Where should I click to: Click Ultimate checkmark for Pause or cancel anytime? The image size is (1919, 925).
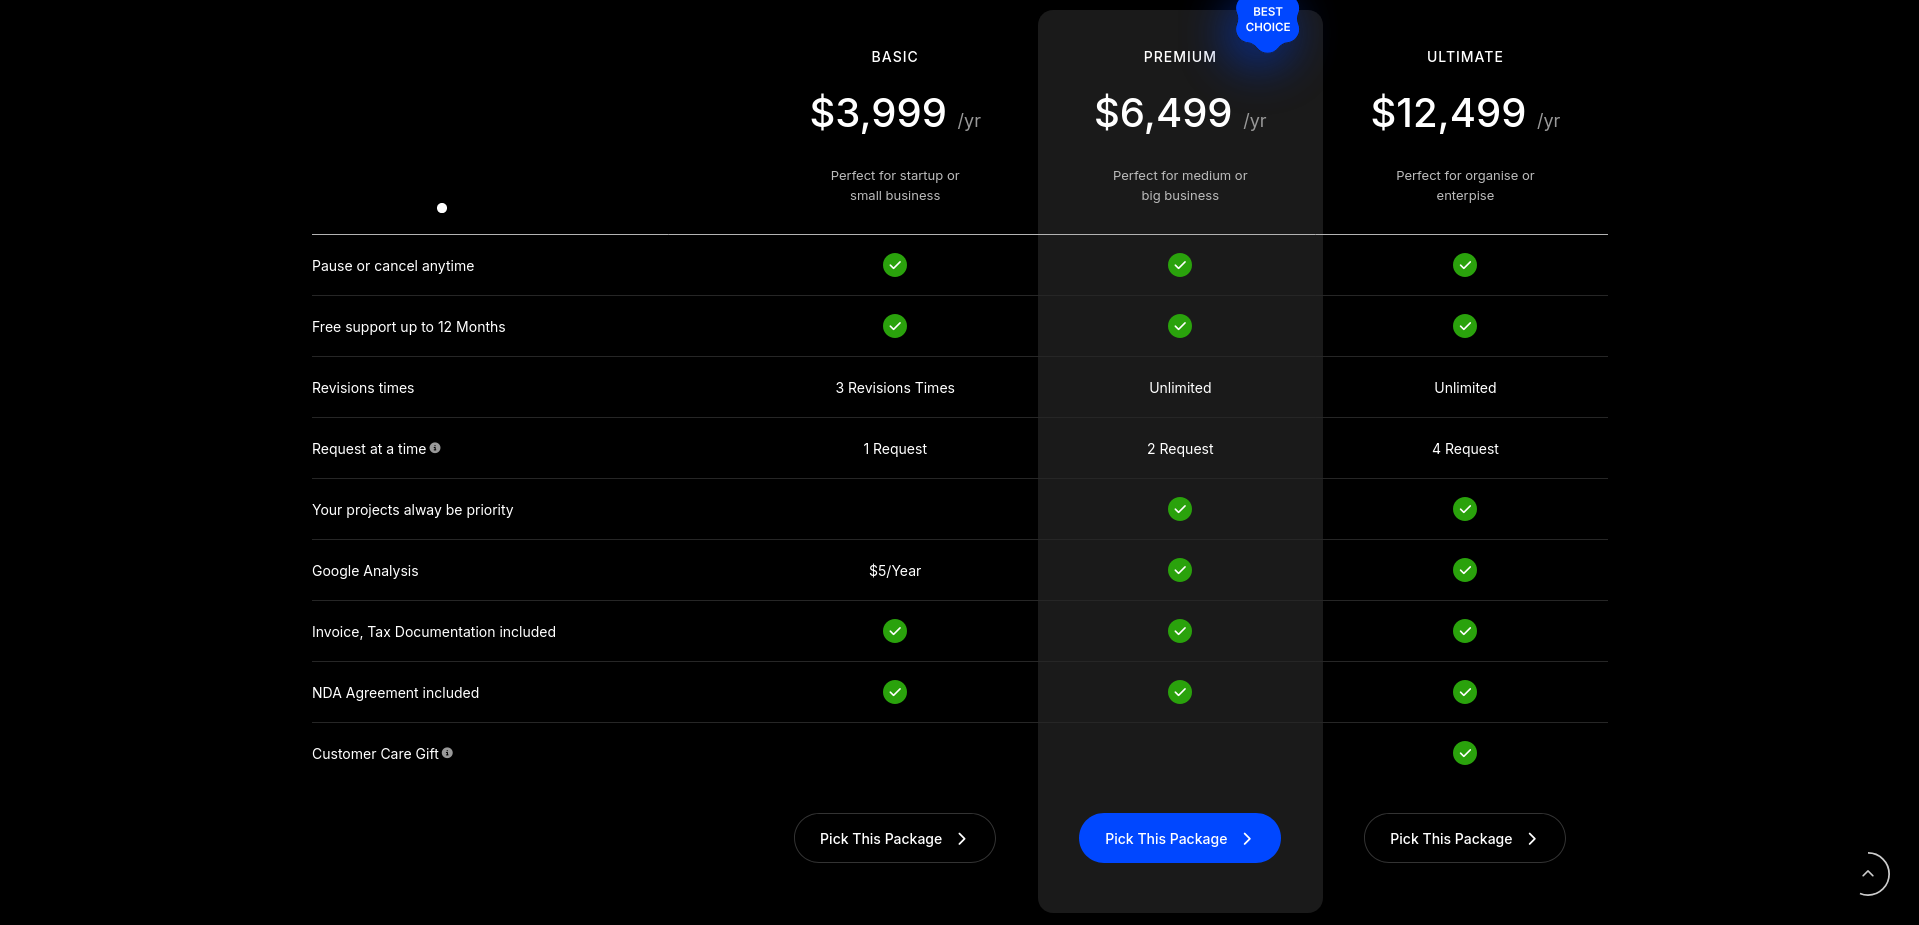pos(1465,265)
